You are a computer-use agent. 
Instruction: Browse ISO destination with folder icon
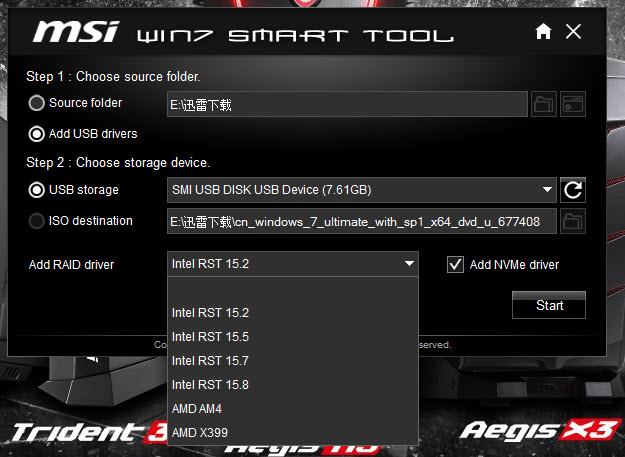click(x=573, y=221)
